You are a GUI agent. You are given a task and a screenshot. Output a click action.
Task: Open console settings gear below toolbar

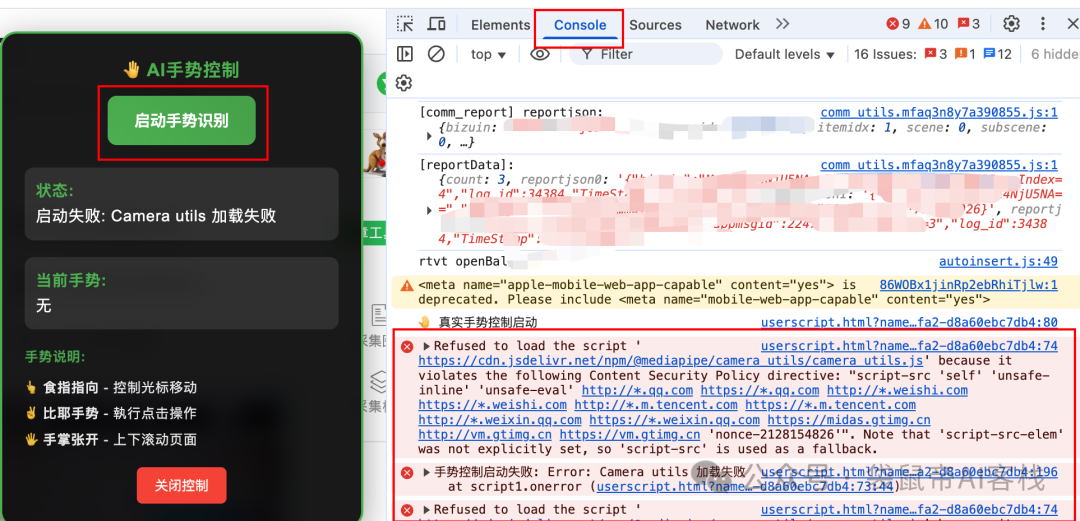[404, 83]
